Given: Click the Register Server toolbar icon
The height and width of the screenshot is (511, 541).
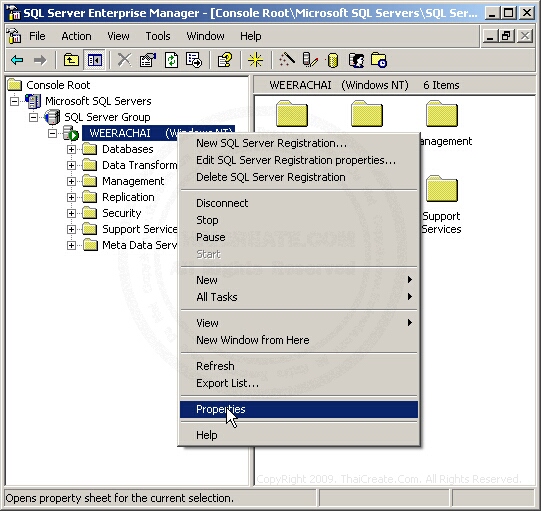Looking at the screenshot, I should 310,60.
